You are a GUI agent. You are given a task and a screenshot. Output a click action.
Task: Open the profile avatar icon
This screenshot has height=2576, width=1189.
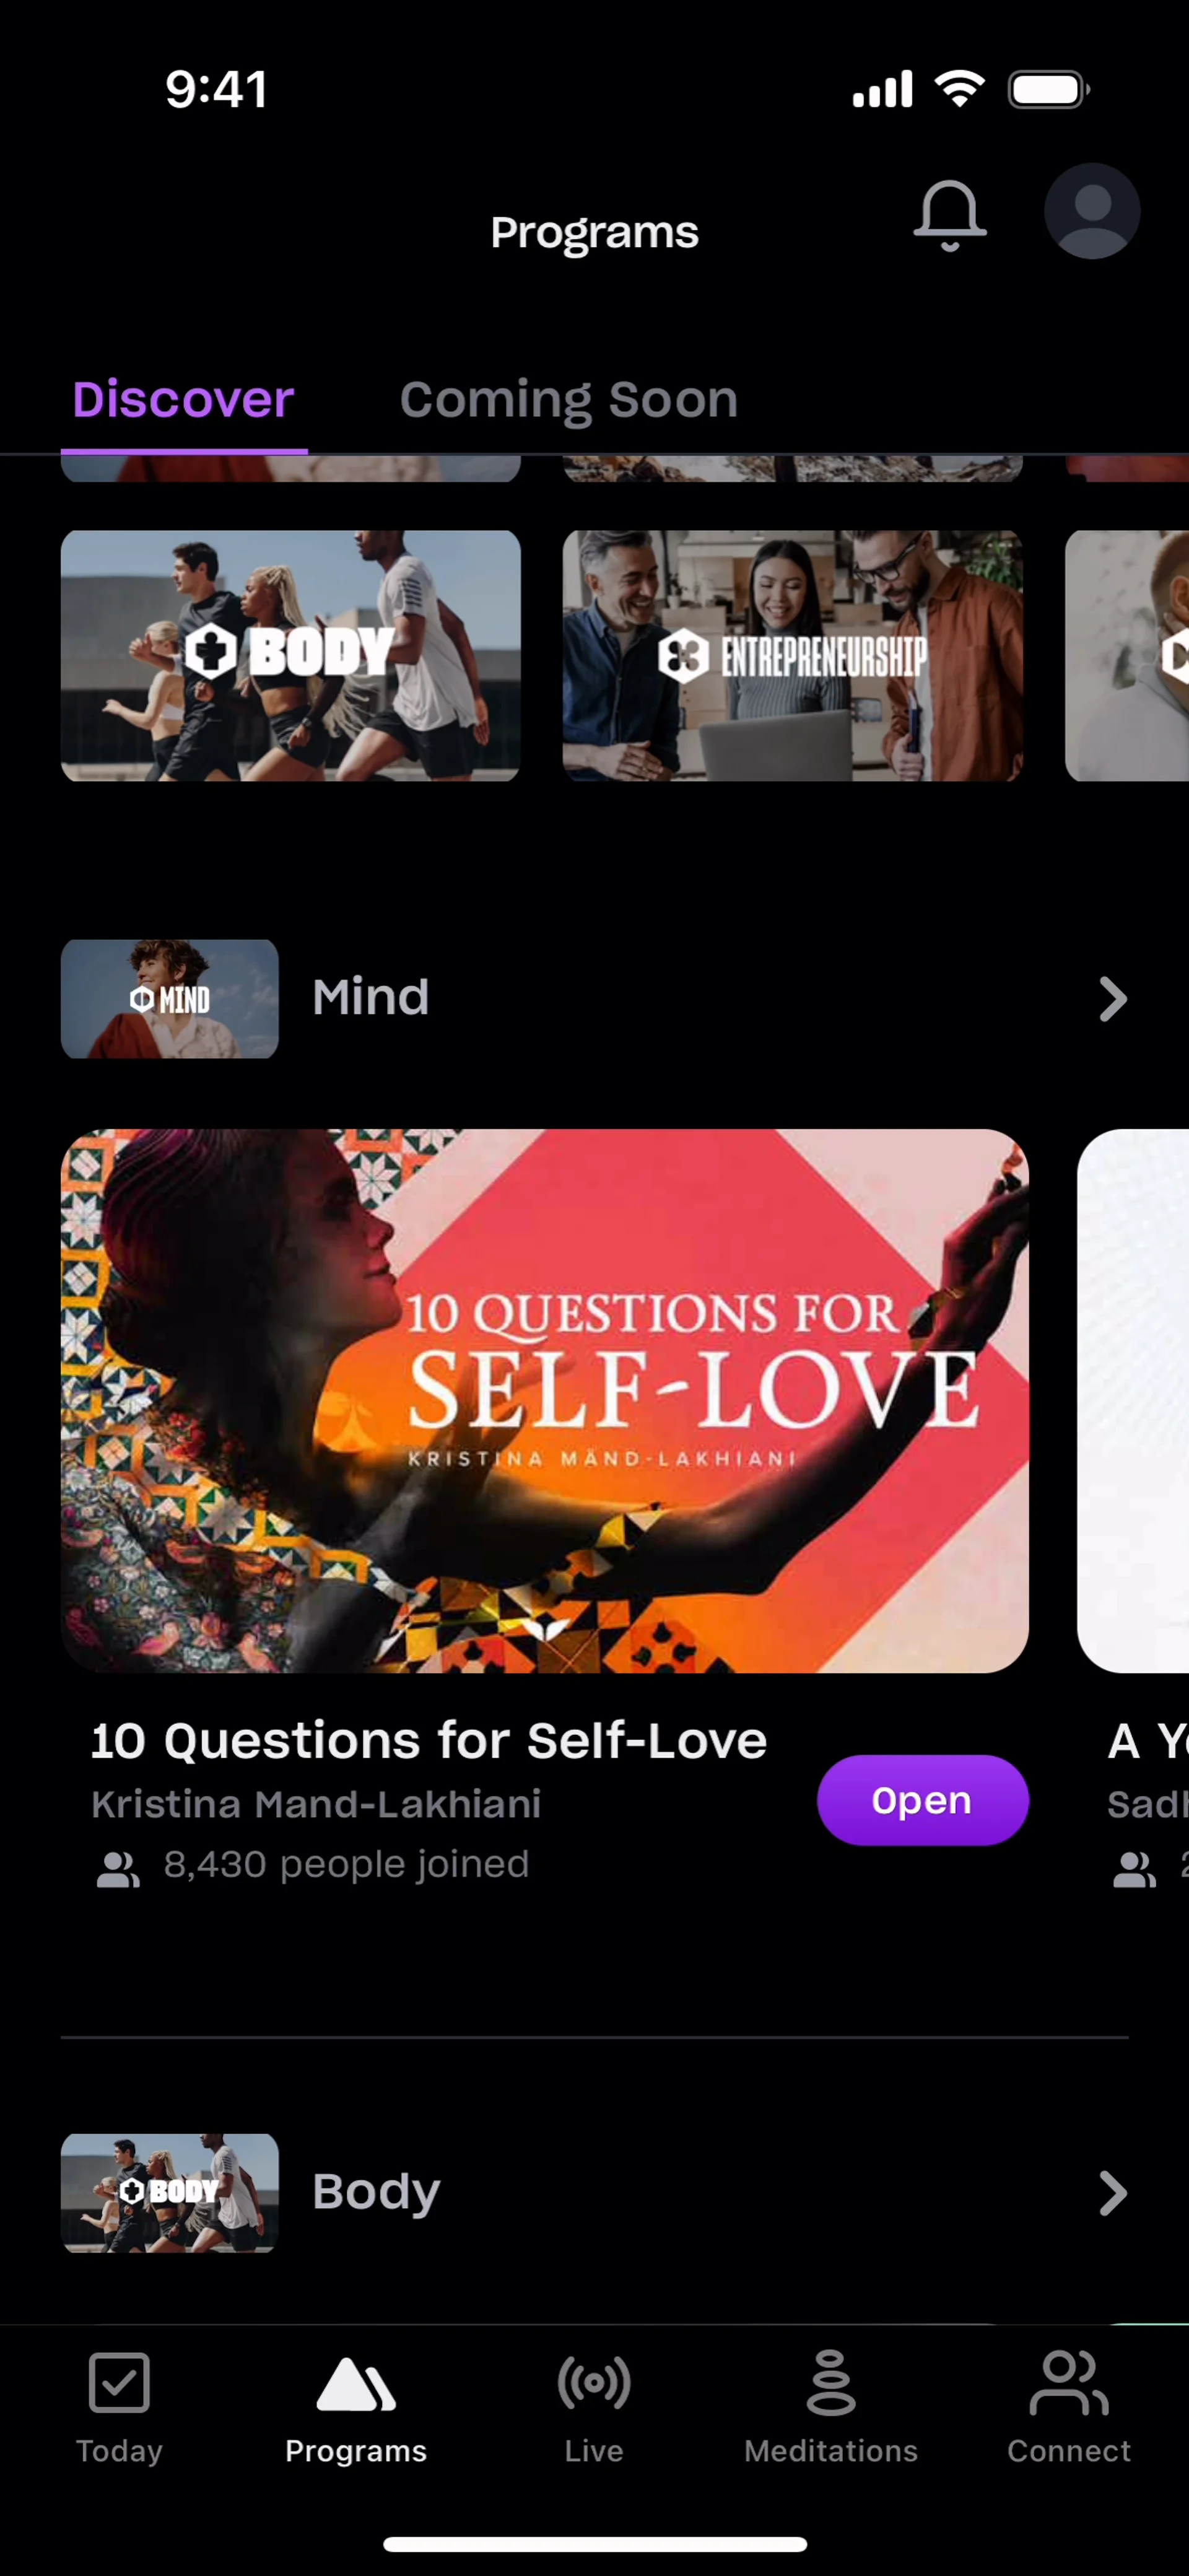coord(1092,211)
